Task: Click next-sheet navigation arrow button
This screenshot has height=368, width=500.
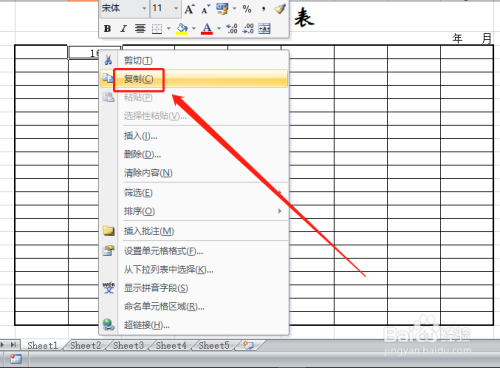Action: [x=3, y=345]
